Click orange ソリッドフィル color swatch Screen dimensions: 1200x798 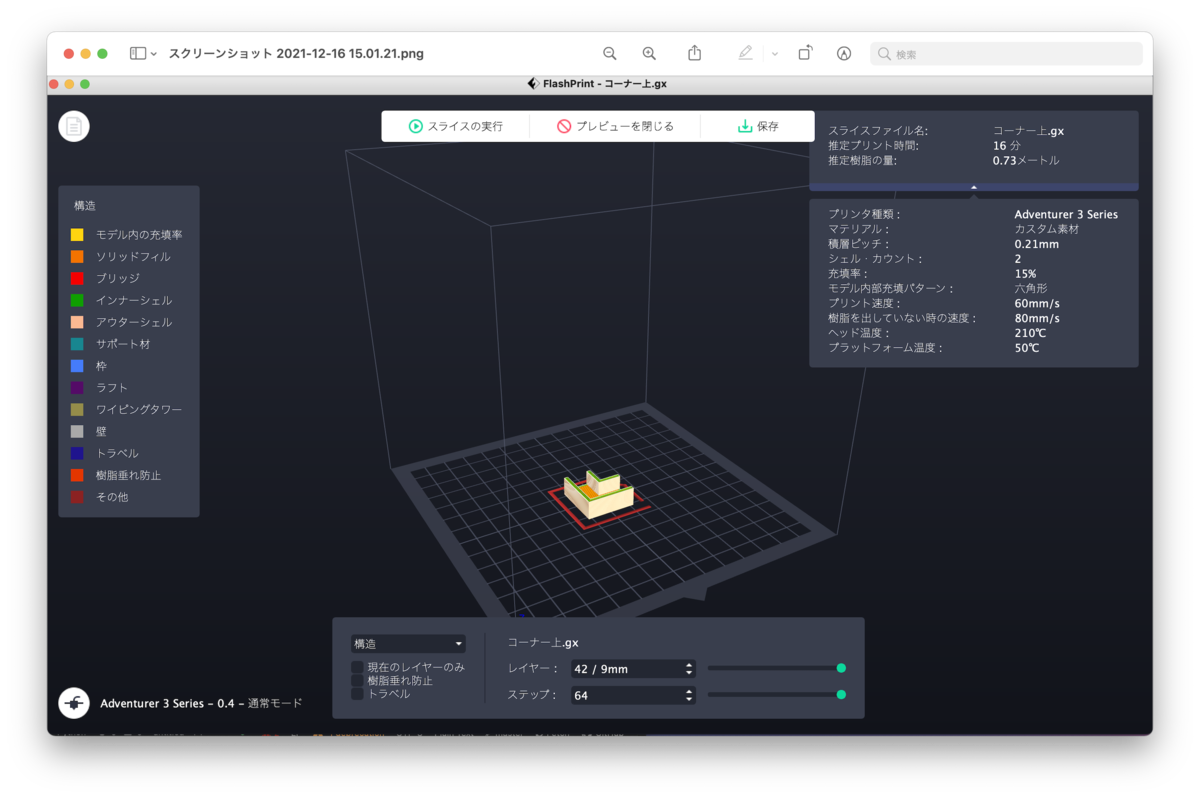(77, 256)
